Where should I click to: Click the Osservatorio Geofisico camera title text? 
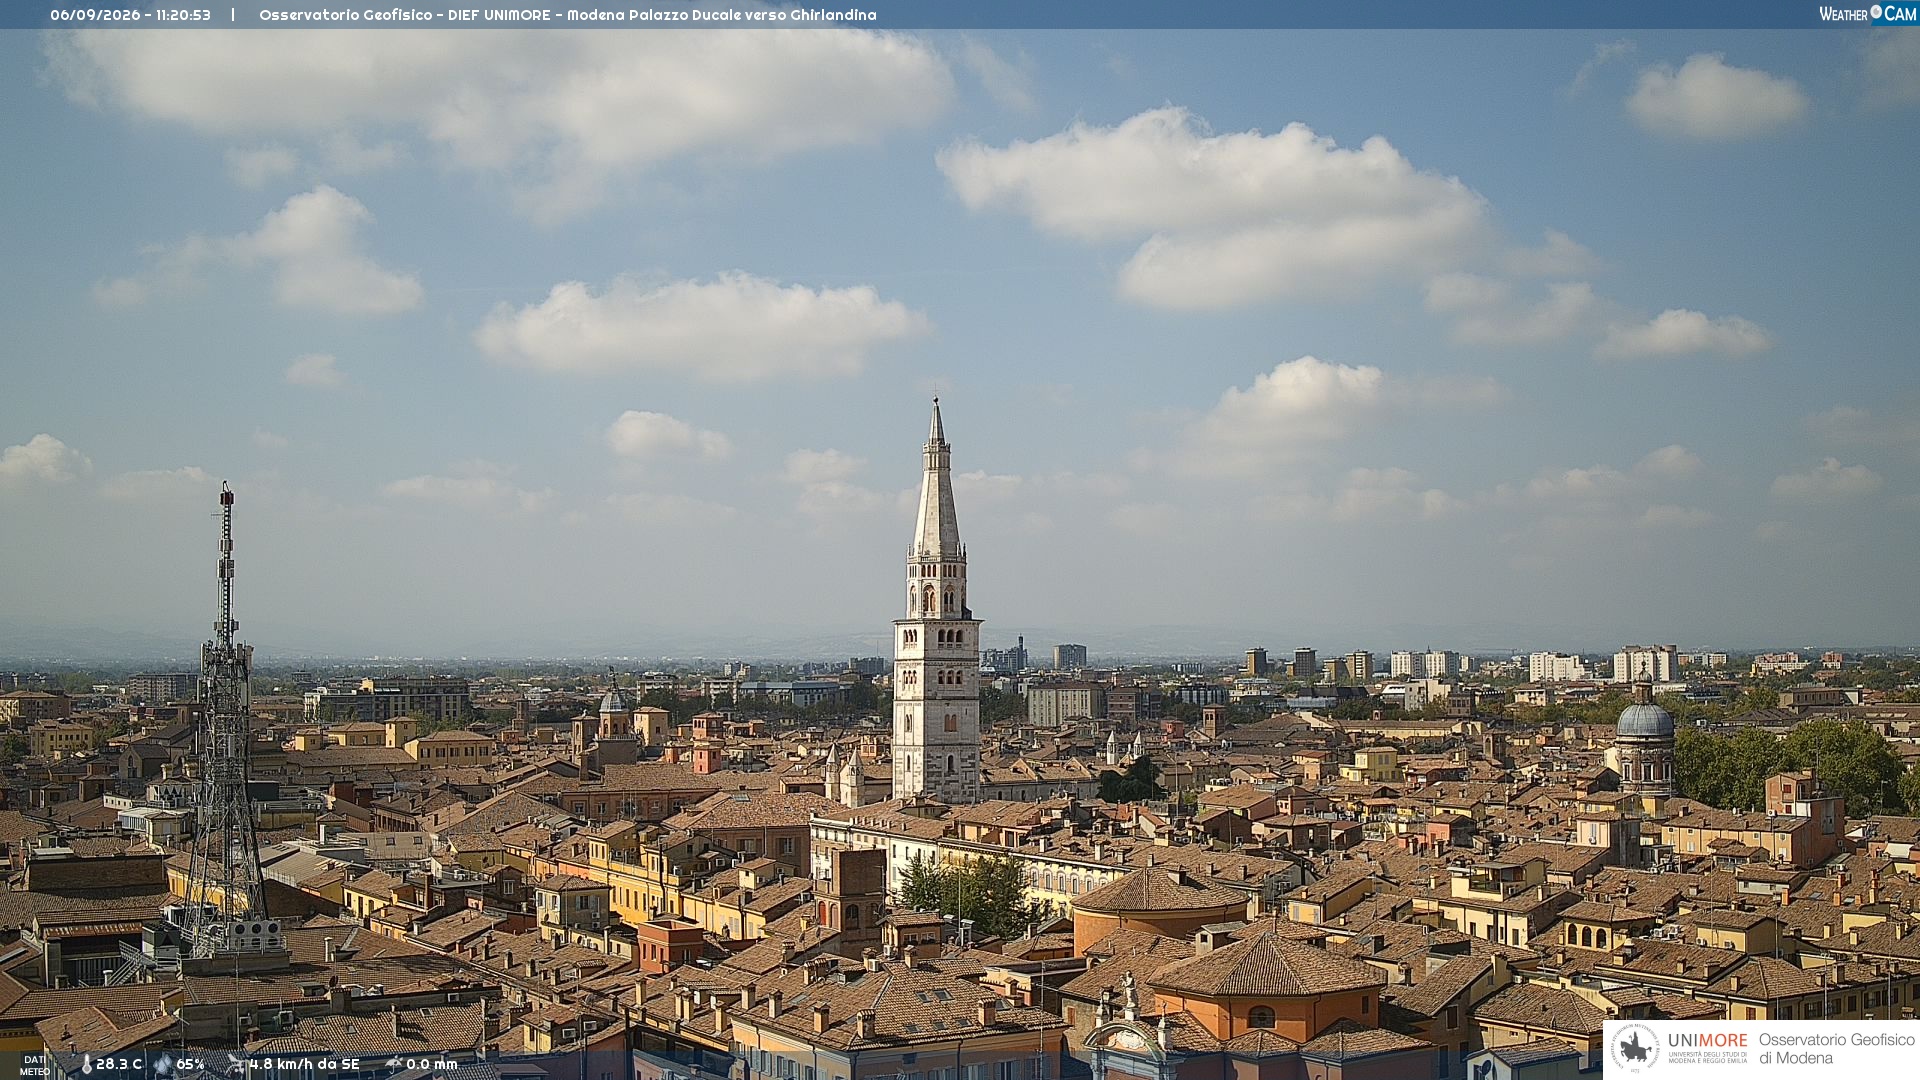click(567, 15)
